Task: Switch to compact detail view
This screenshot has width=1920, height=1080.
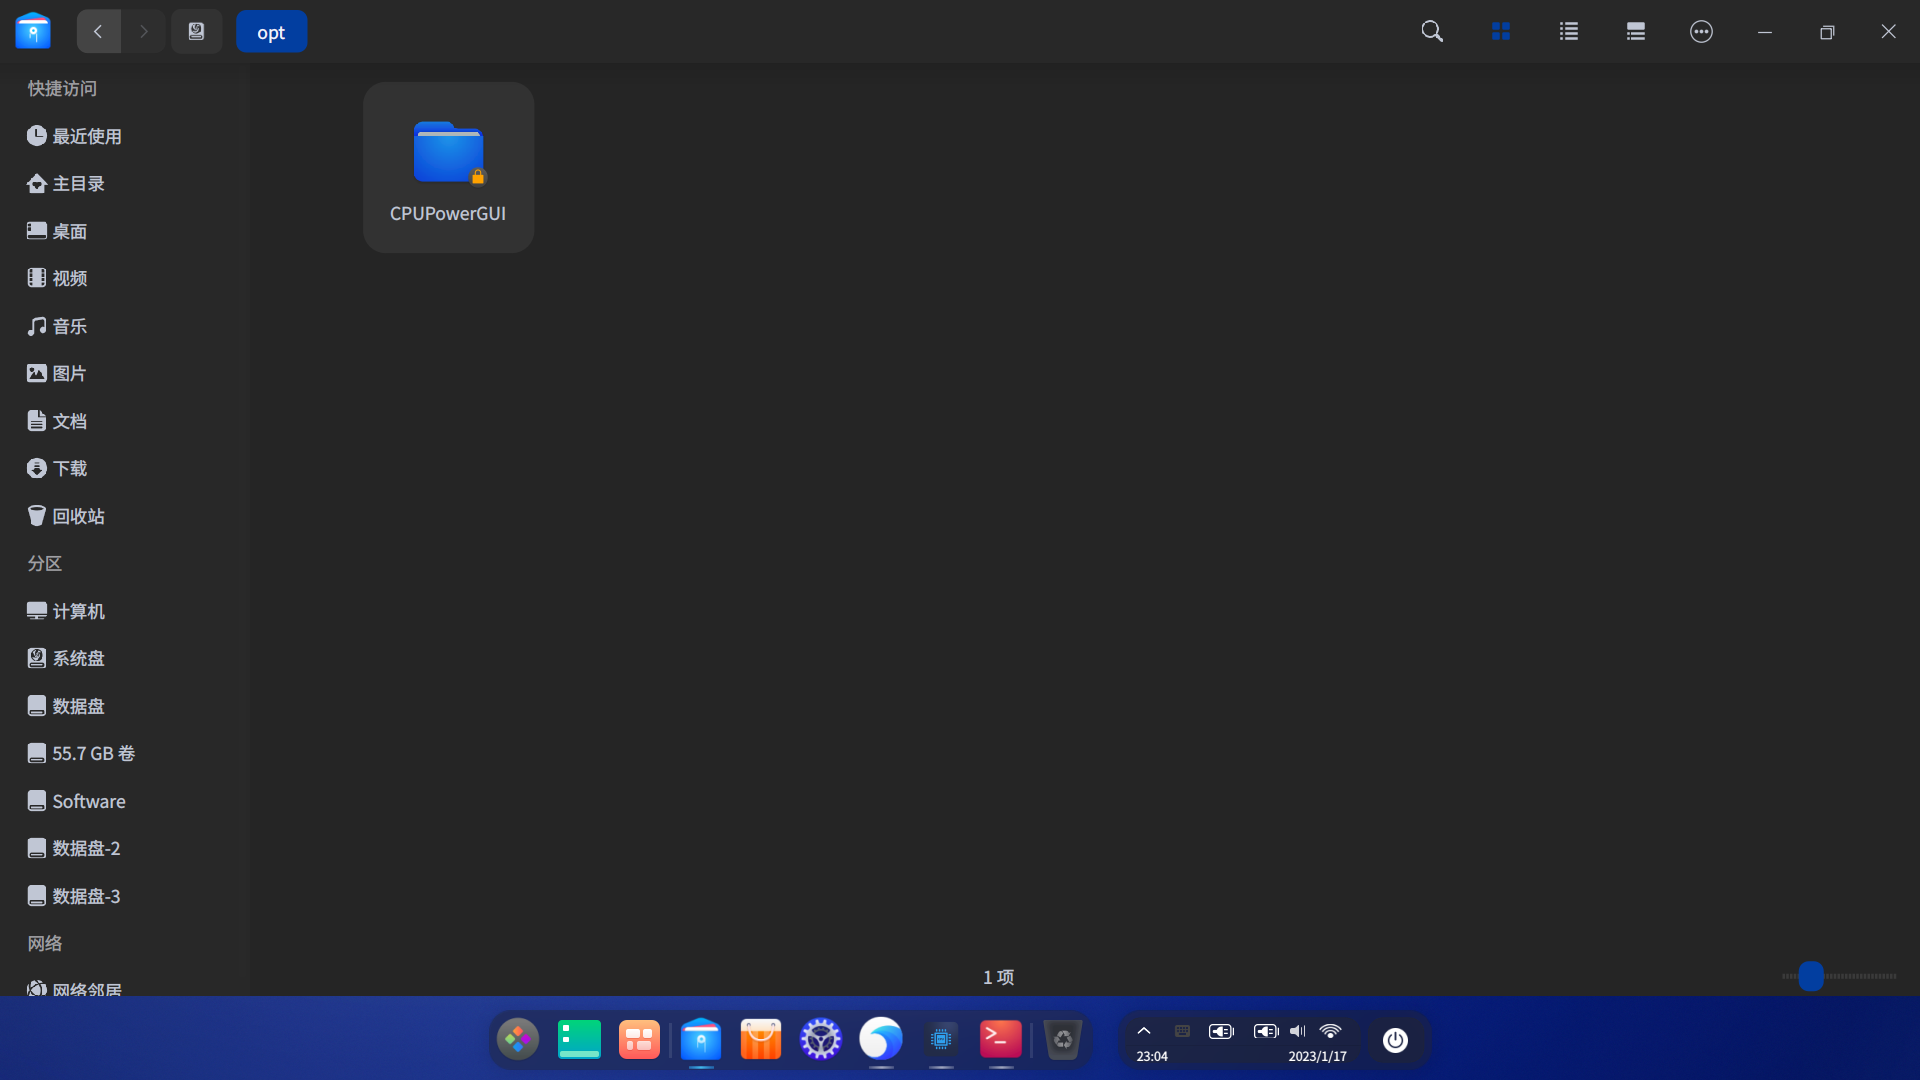Action: pos(1635,32)
